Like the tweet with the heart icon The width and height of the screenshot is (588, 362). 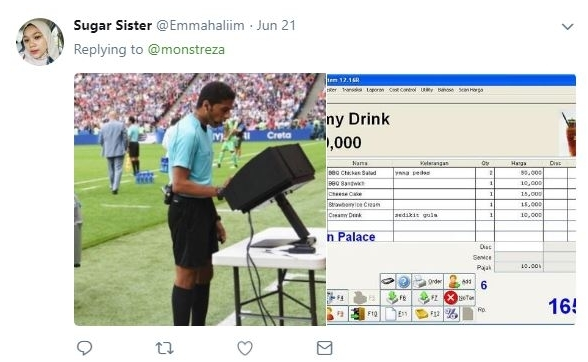coord(245,348)
